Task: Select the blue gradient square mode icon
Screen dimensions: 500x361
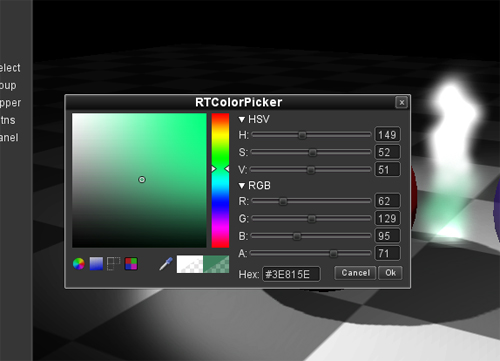Action: coord(96,264)
